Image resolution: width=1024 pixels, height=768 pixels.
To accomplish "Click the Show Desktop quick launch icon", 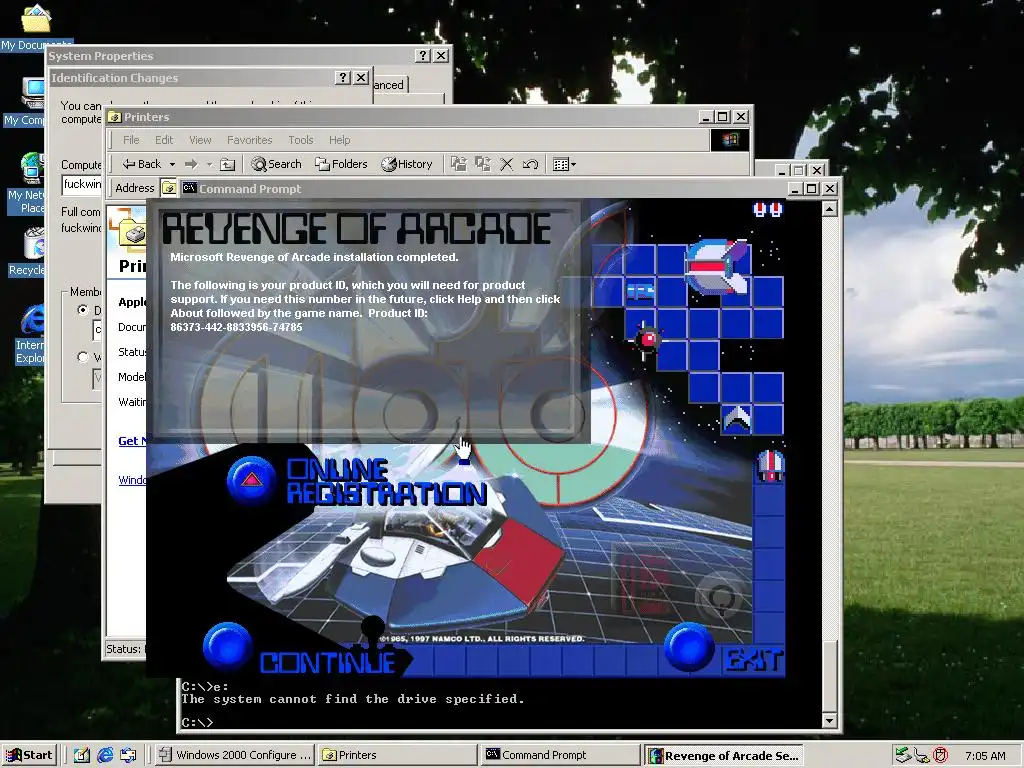I will pos(82,755).
